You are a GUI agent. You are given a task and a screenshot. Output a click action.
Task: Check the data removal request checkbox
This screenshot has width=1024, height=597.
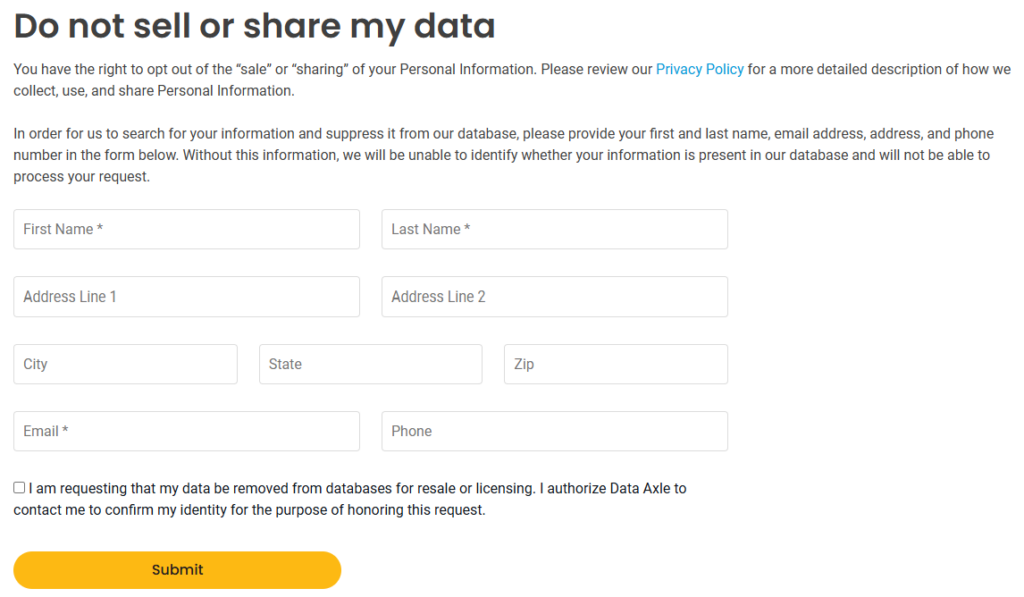point(20,488)
